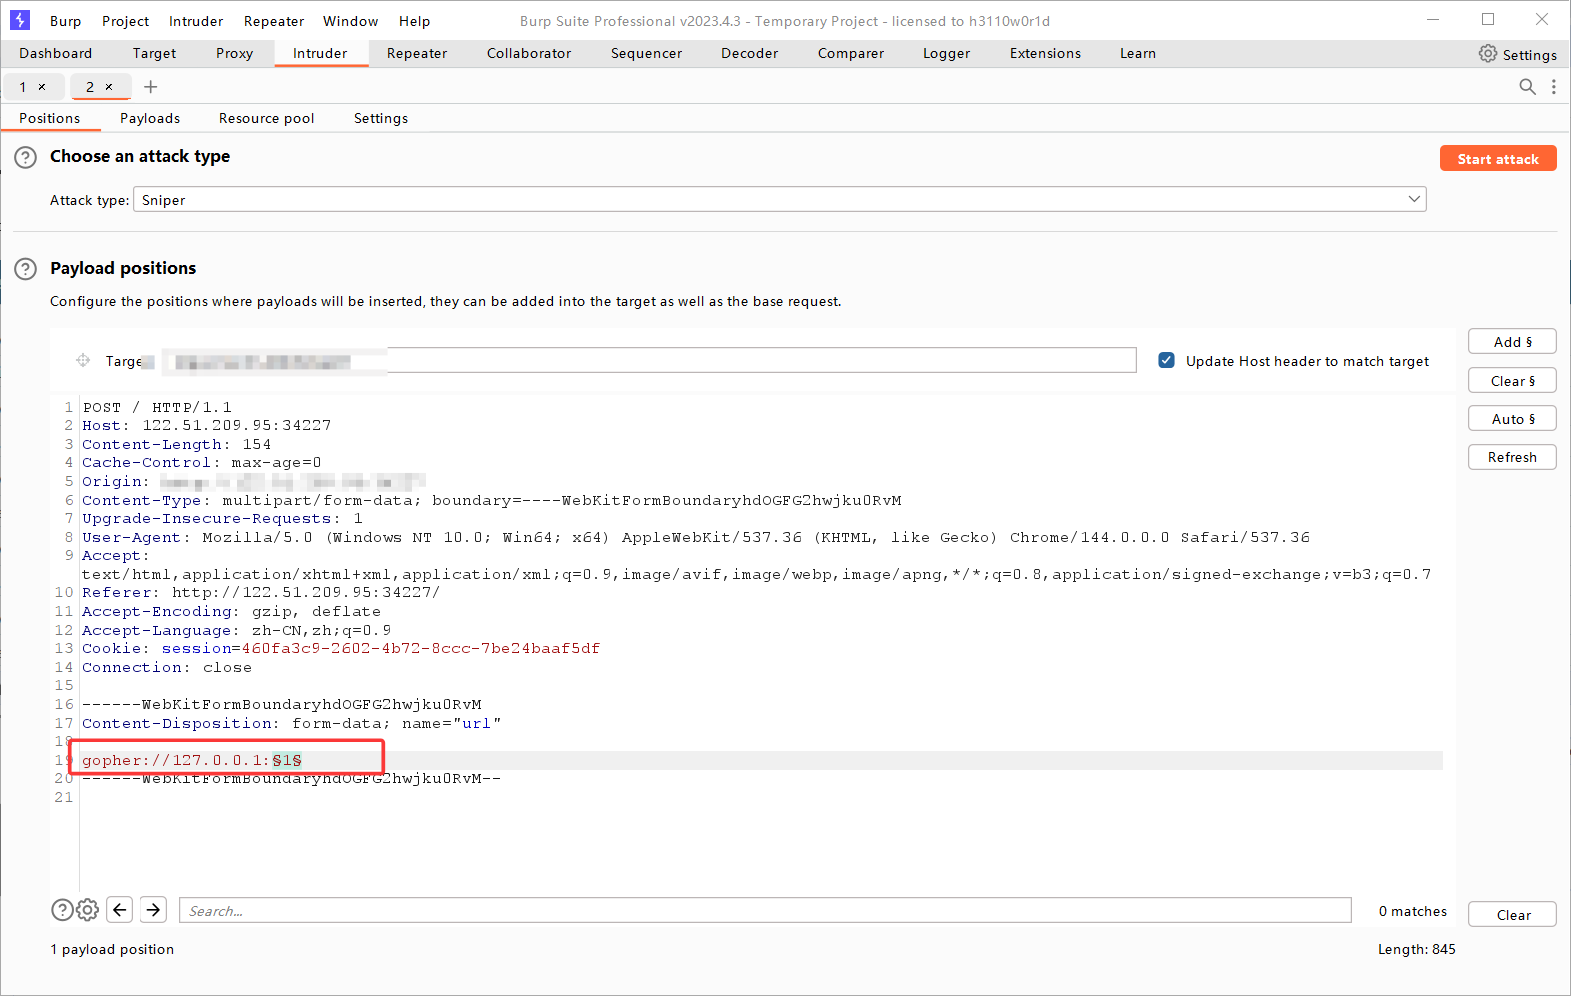Switch to the Collaborator tab
This screenshot has height=996, width=1571.
point(529,54)
